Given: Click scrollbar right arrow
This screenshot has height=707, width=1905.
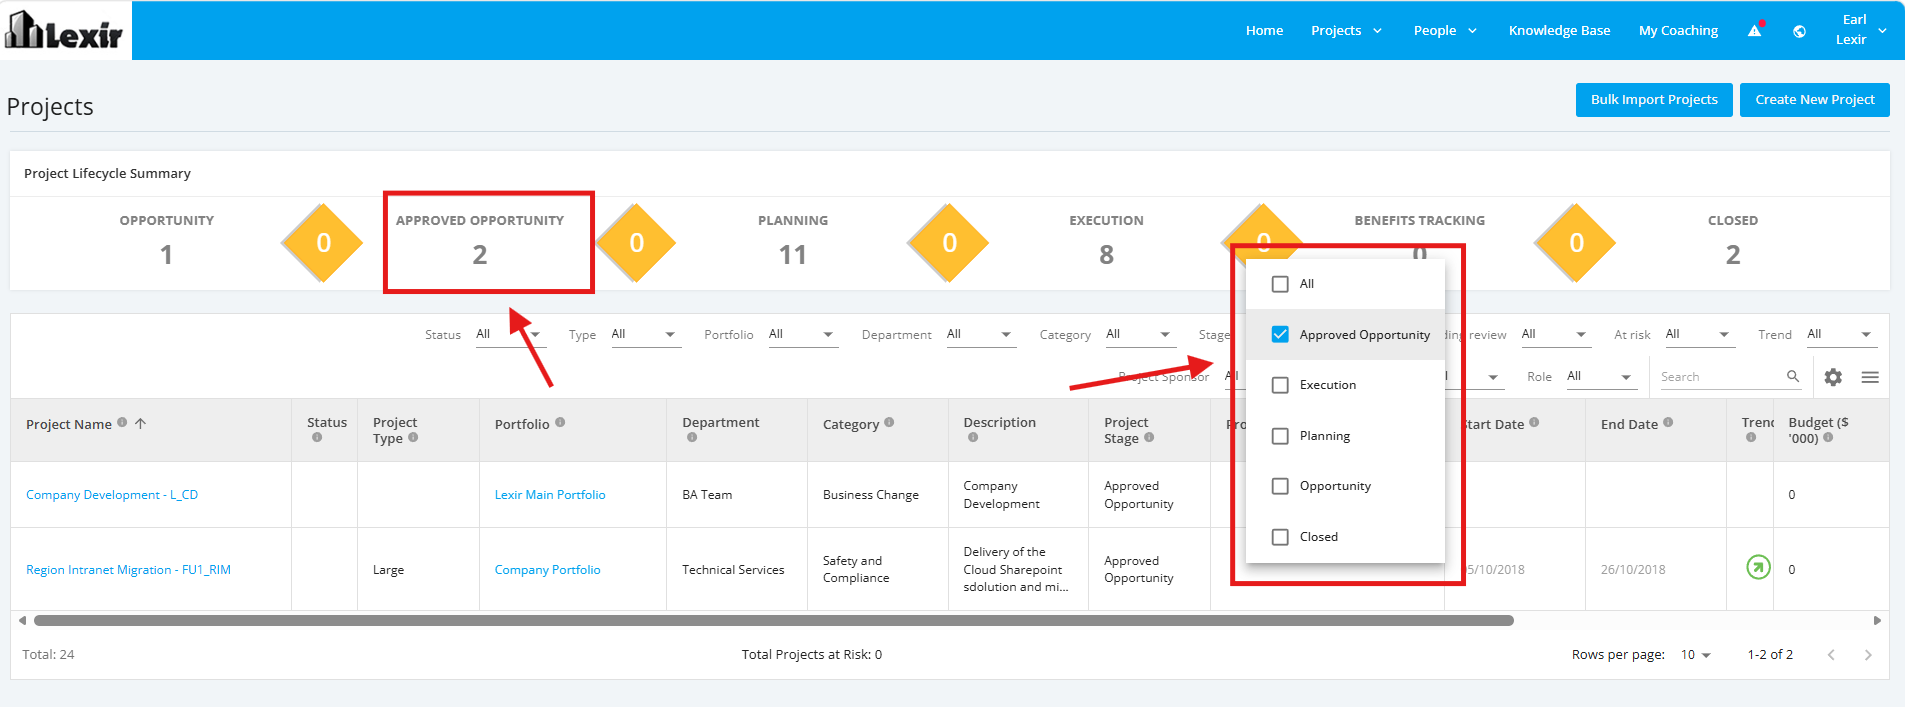Looking at the screenshot, I should [1877, 621].
